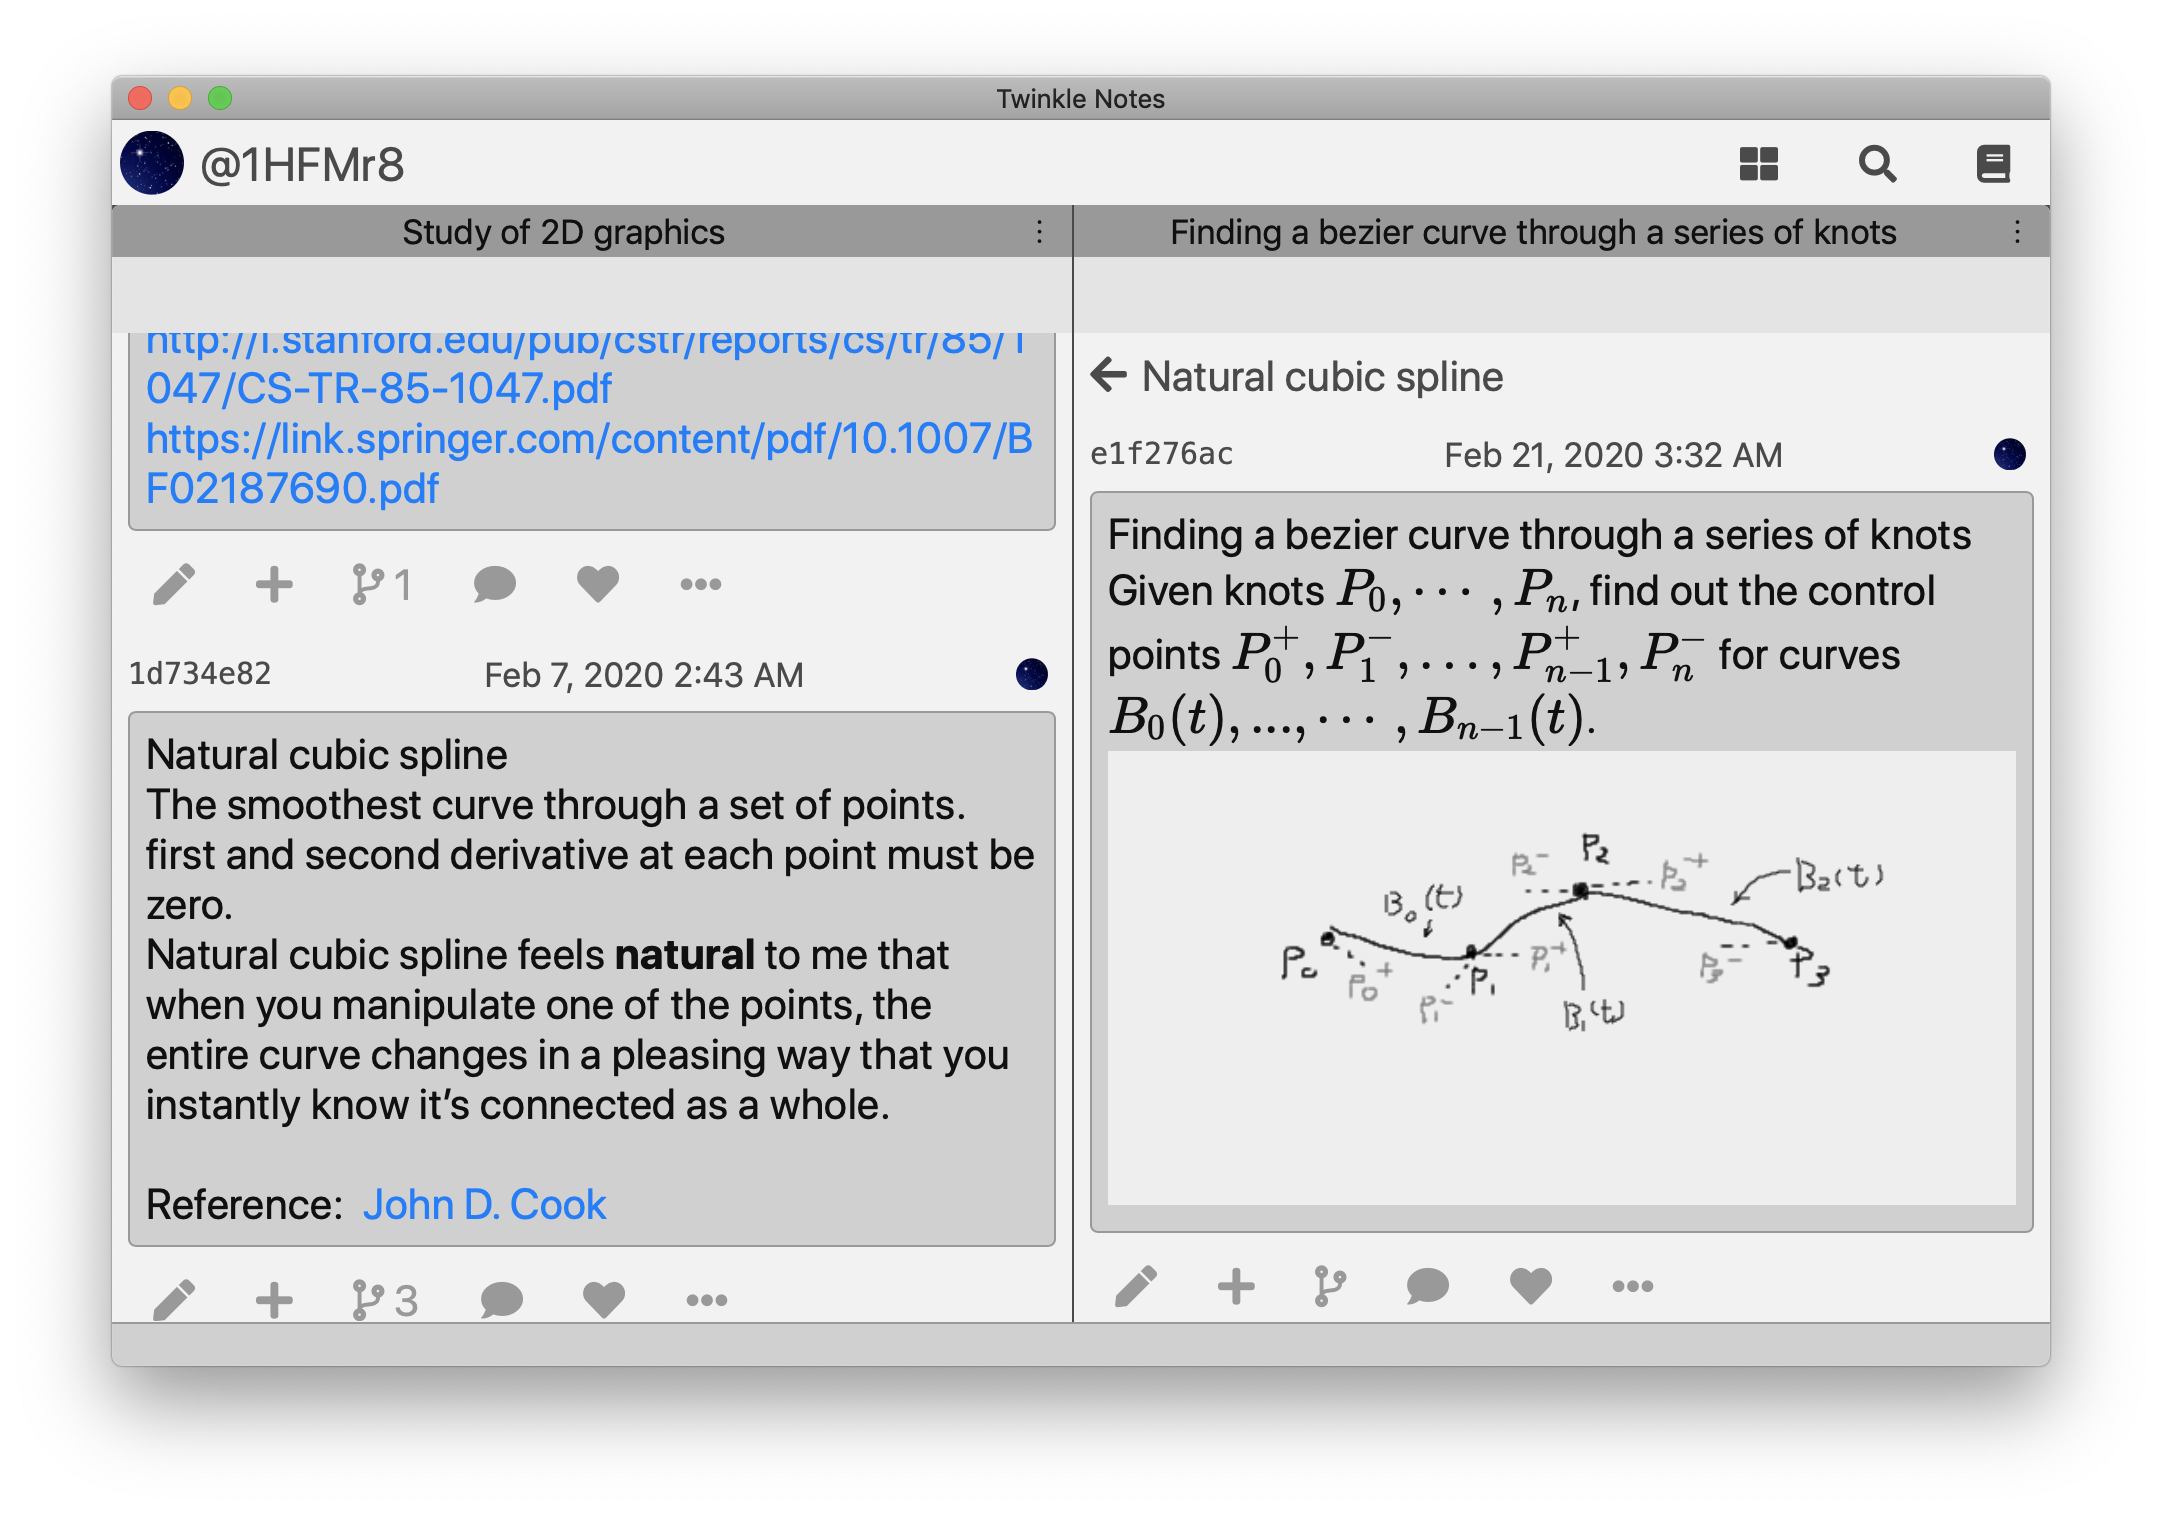Comment on Natural cubic spline note

click(x=501, y=1300)
